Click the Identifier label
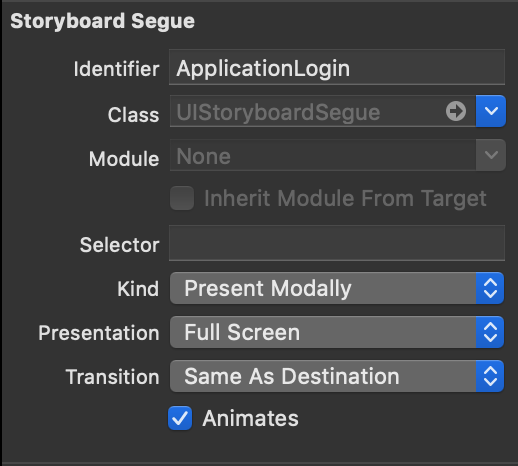Screen dimensions: 518x466 116,69
